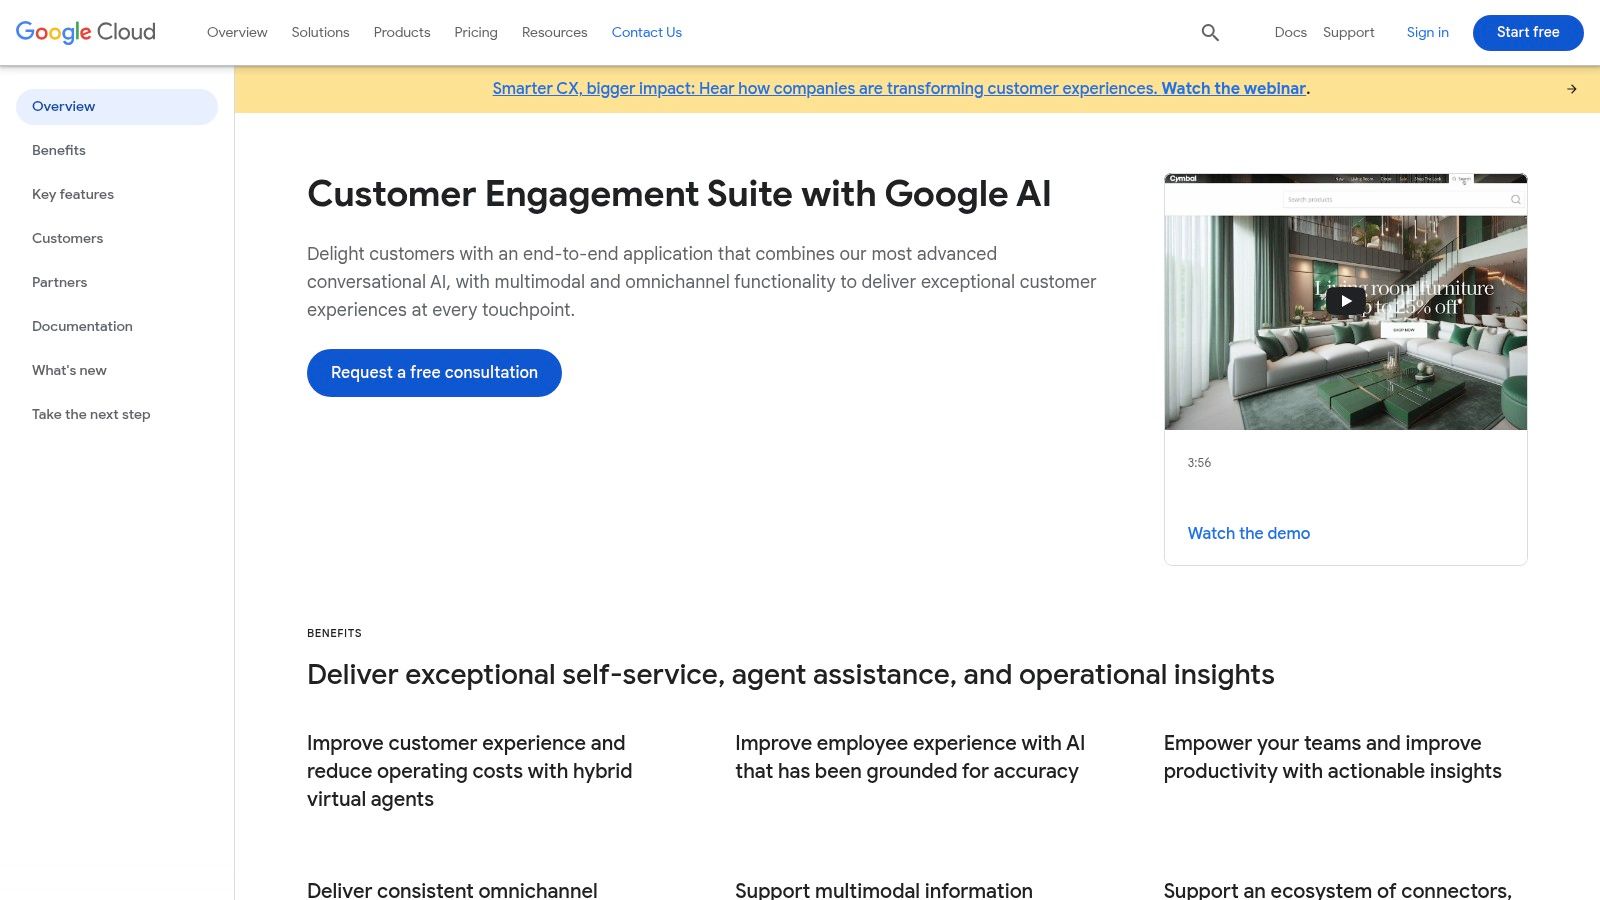Viewport: 1600px width, 900px height.
Task: Open the Documentation sidebar section
Action: [82, 326]
